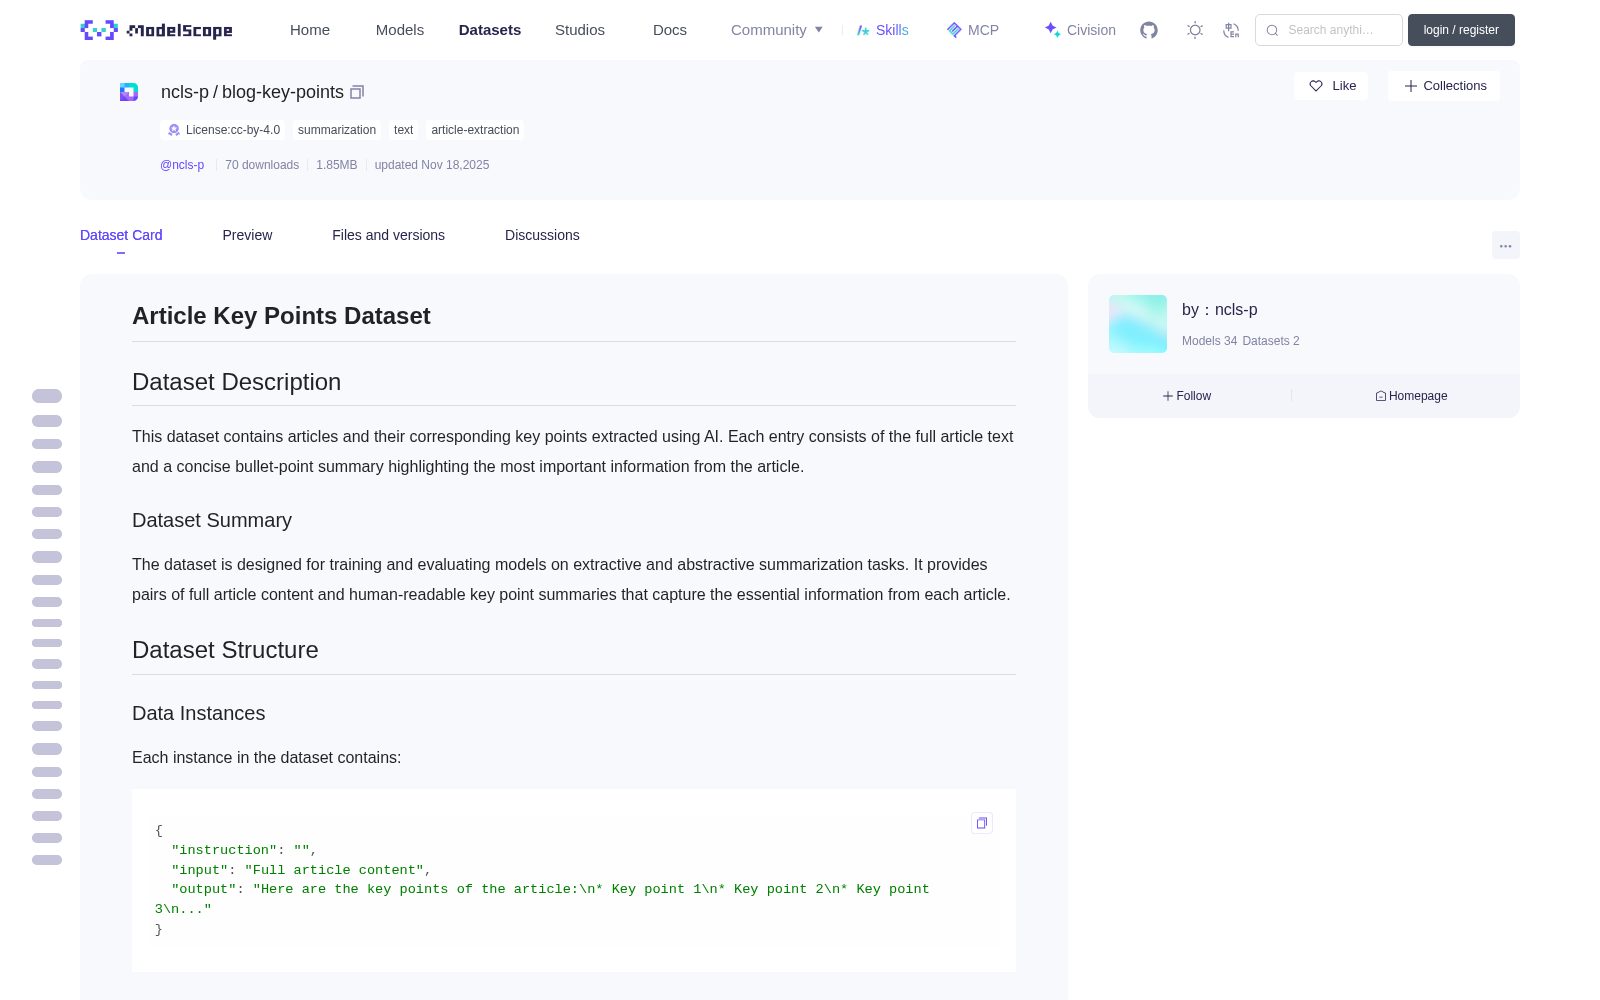The width and height of the screenshot is (1600, 1000).
Task: Visit the author's Homepage
Action: pos(1411,396)
